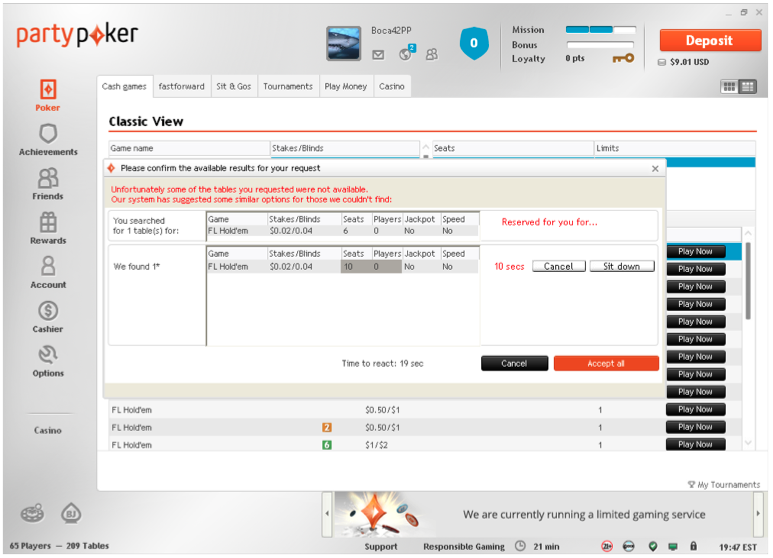Open Options in the sidebar
Screen dimensions: 773x558
pyautogui.click(x=48, y=361)
